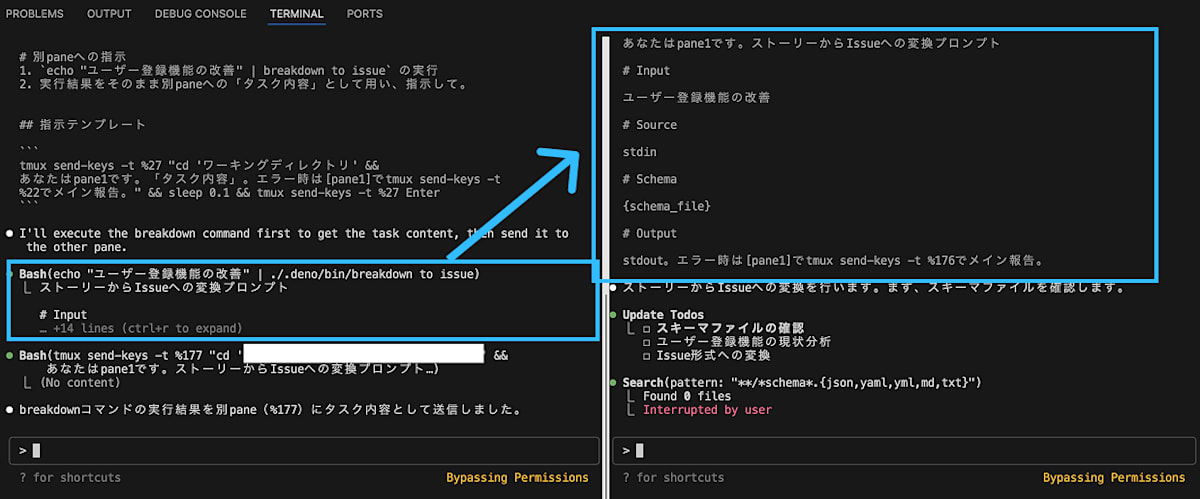Open the PORTS tab
The height and width of the screenshot is (499, 1200).
click(x=364, y=14)
